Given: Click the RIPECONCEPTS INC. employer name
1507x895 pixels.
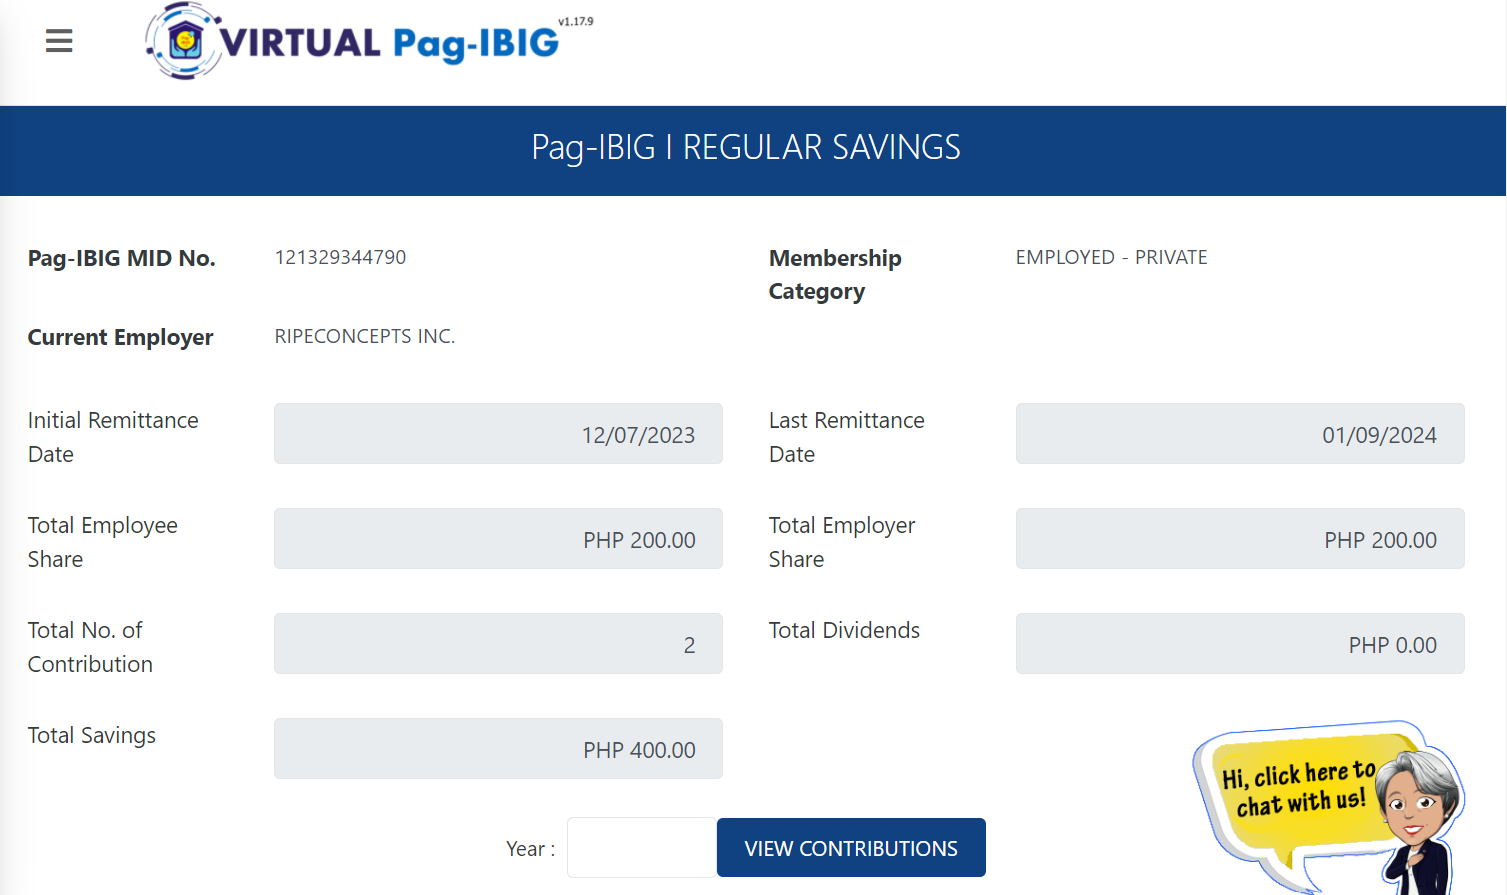Looking at the screenshot, I should (365, 336).
